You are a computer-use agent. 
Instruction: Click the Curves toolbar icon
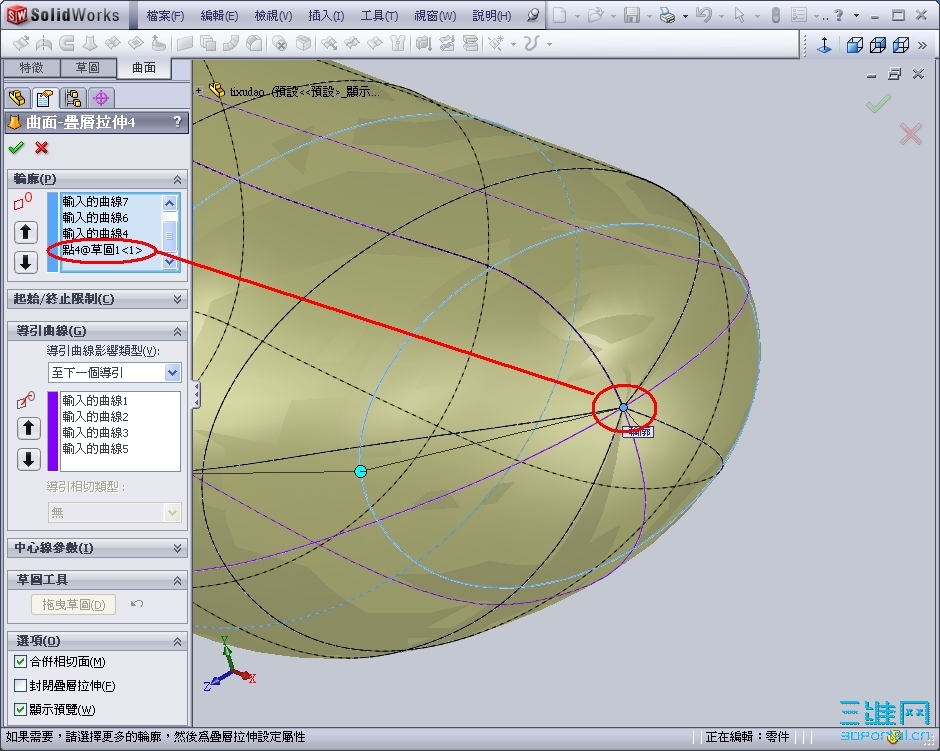(x=532, y=43)
